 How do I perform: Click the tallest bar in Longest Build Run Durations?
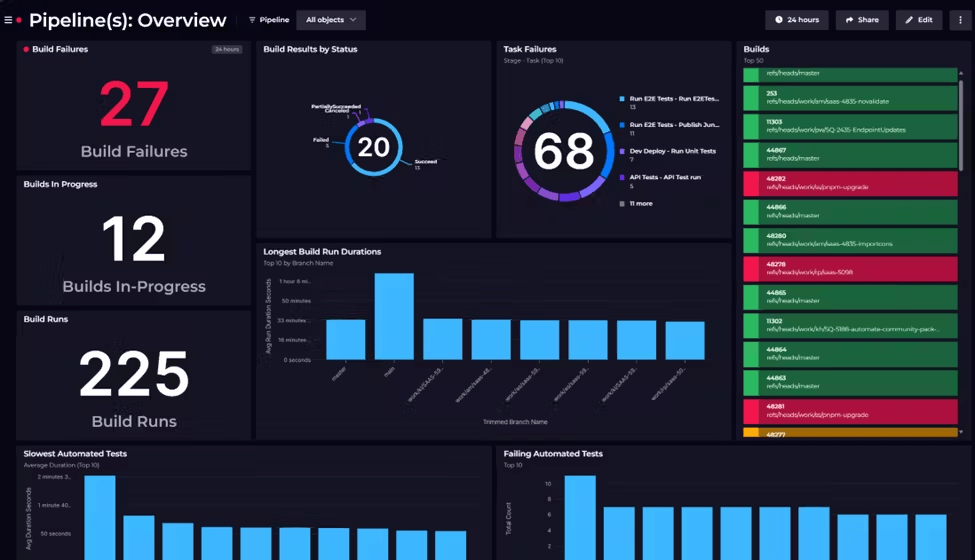tap(394, 316)
